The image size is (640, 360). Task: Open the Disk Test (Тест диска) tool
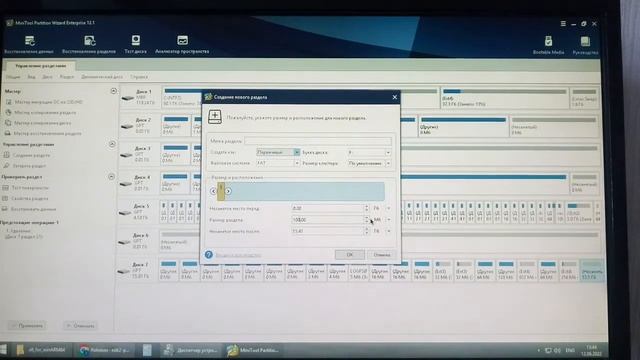point(136,44)
